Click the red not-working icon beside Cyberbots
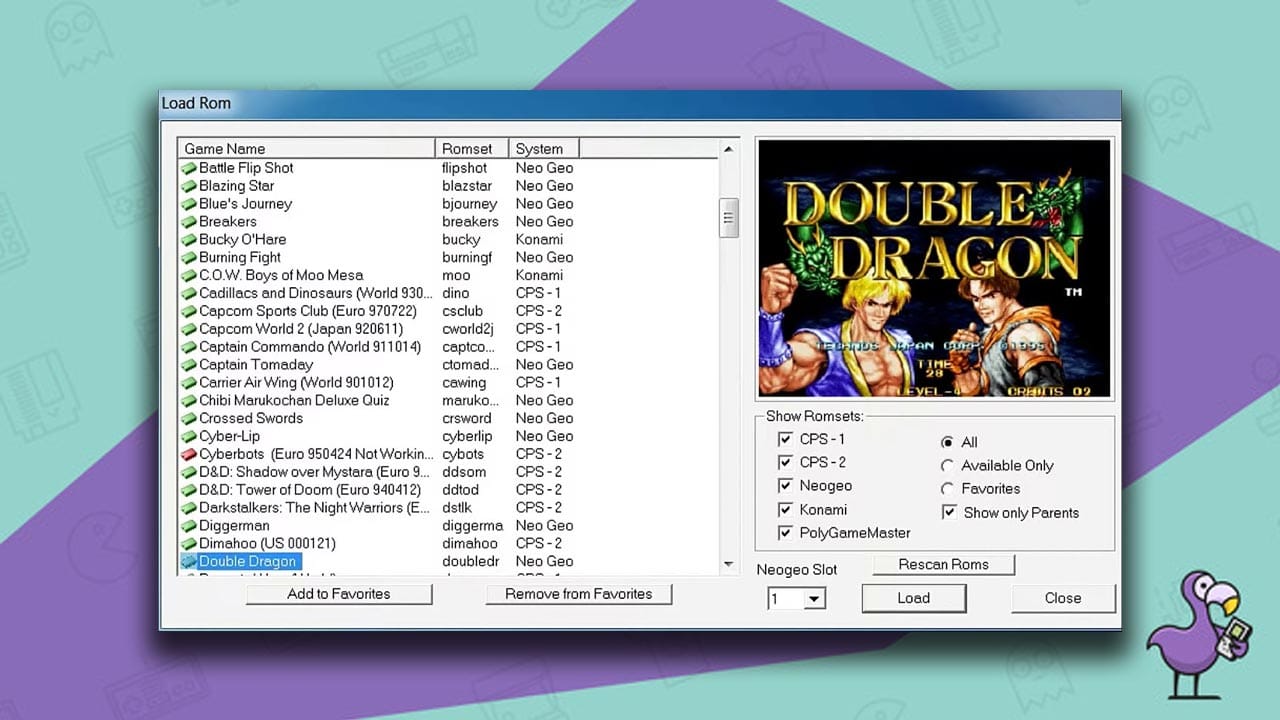1280x720 pixels. (188, 455)
